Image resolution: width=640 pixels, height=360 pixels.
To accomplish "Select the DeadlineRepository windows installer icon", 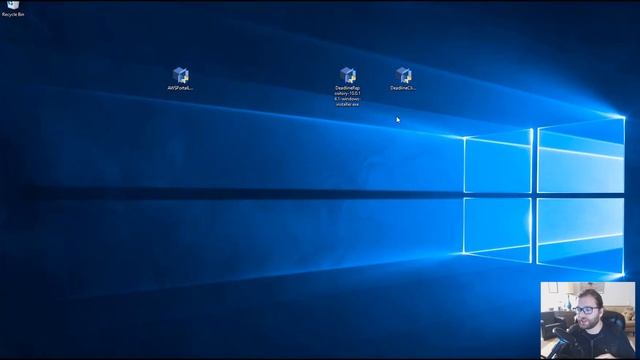I will point(347,87).
